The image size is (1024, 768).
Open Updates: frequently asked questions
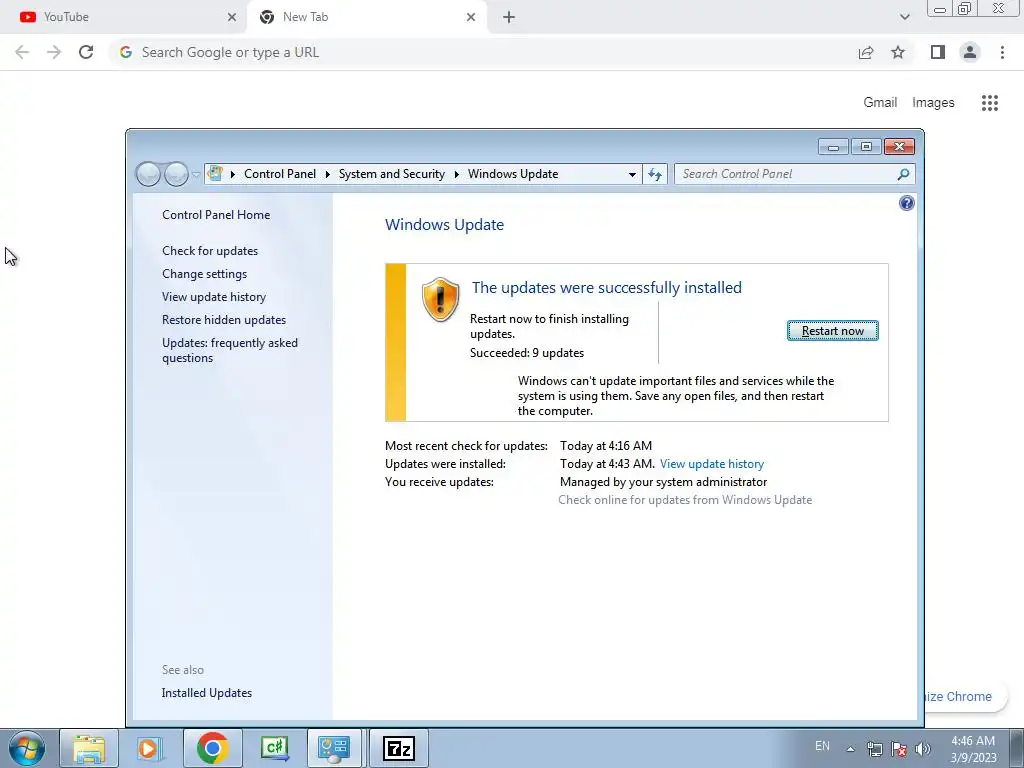click(230, 350)
